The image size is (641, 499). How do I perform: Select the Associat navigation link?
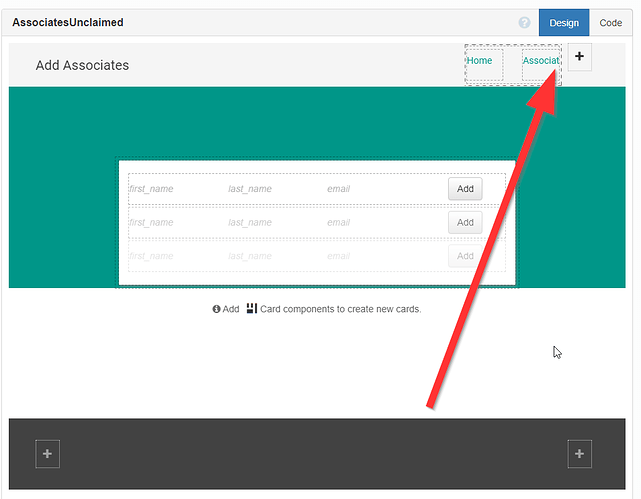click(540, 61)
